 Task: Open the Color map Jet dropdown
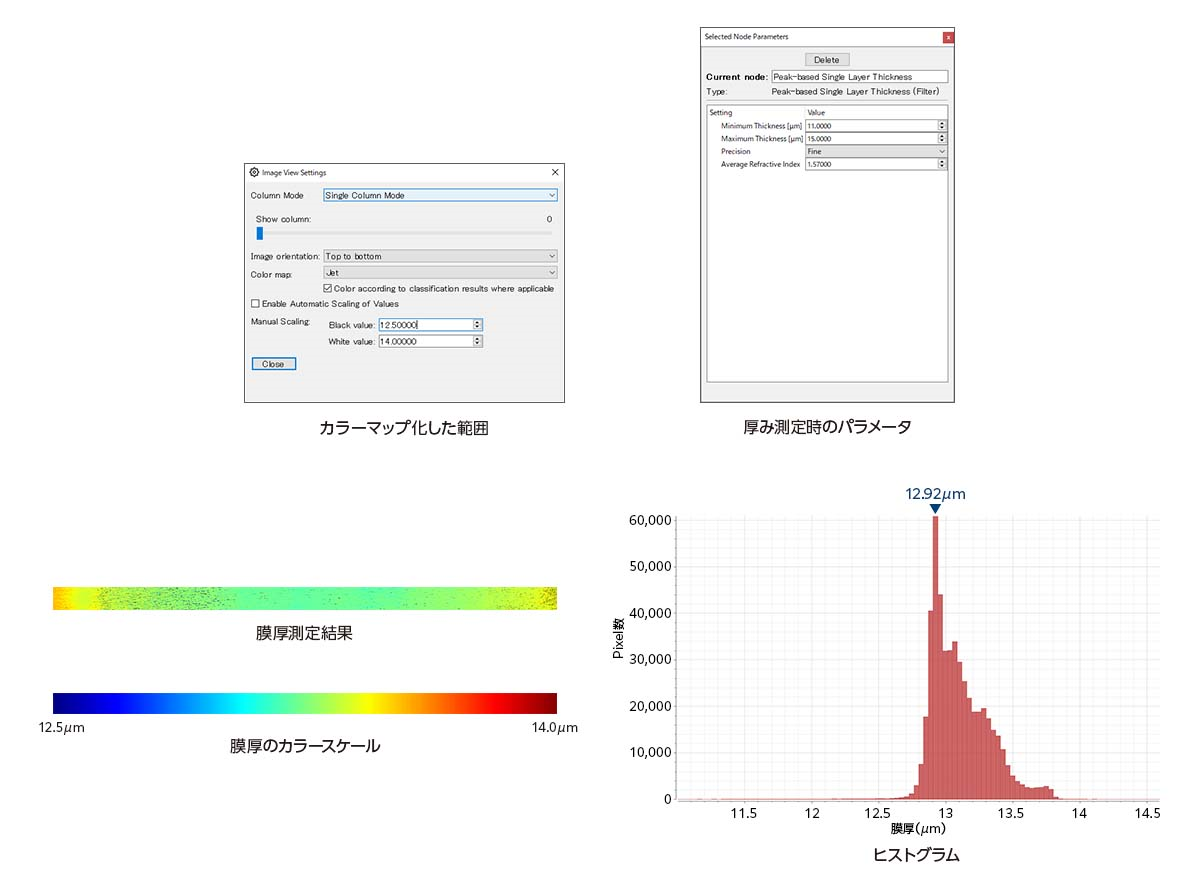440,272
